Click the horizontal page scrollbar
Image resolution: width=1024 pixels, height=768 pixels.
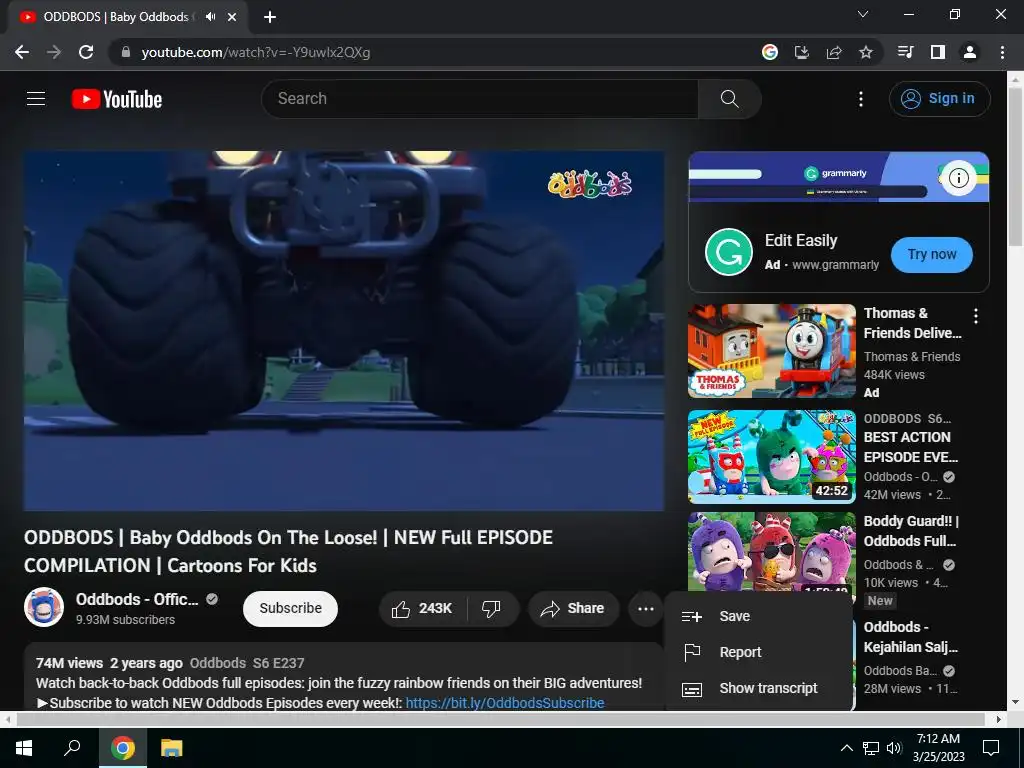[x=500, y=719]
